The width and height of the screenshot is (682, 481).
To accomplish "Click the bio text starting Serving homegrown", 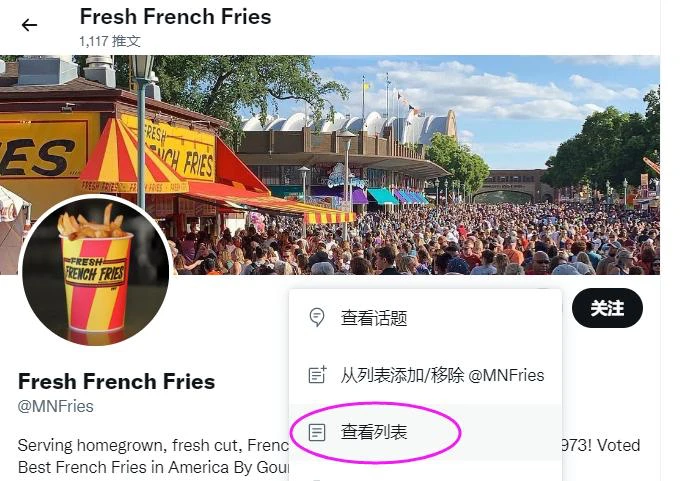I will click(153, 445).
